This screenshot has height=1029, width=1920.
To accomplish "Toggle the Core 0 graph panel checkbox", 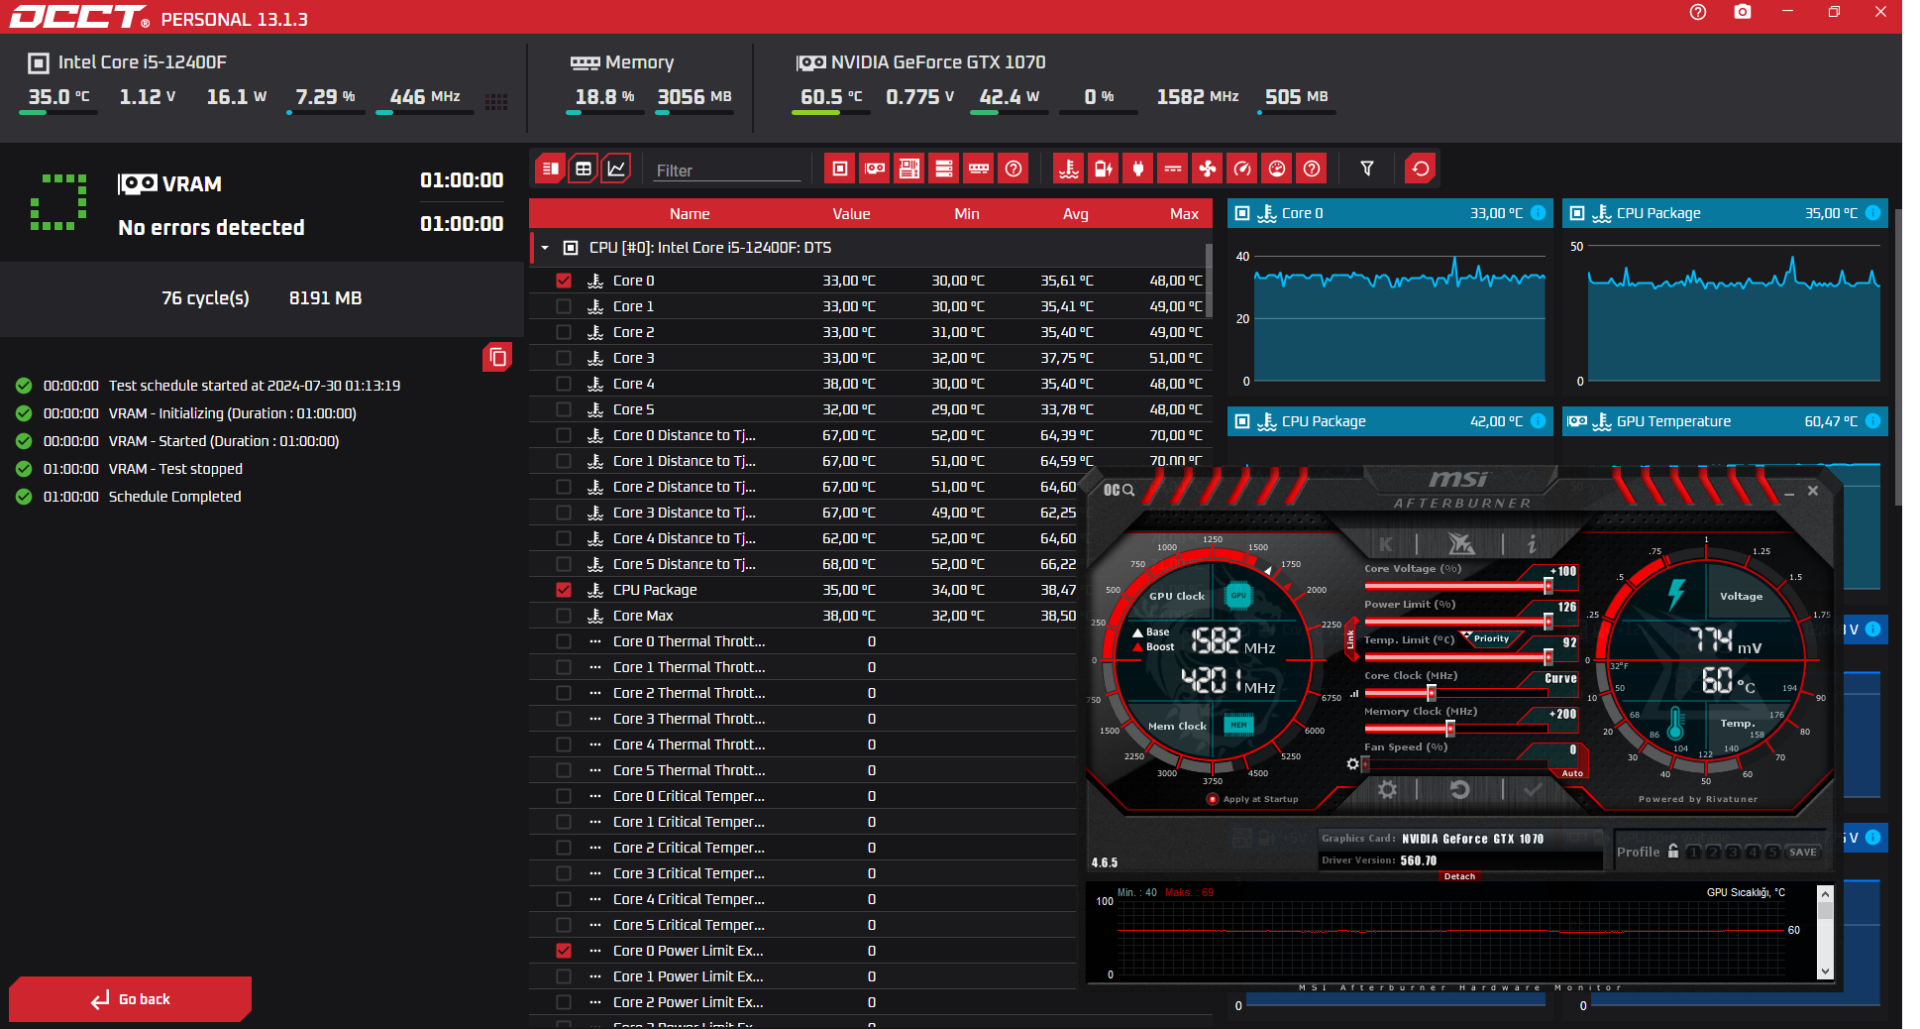I will (1242, 213).
